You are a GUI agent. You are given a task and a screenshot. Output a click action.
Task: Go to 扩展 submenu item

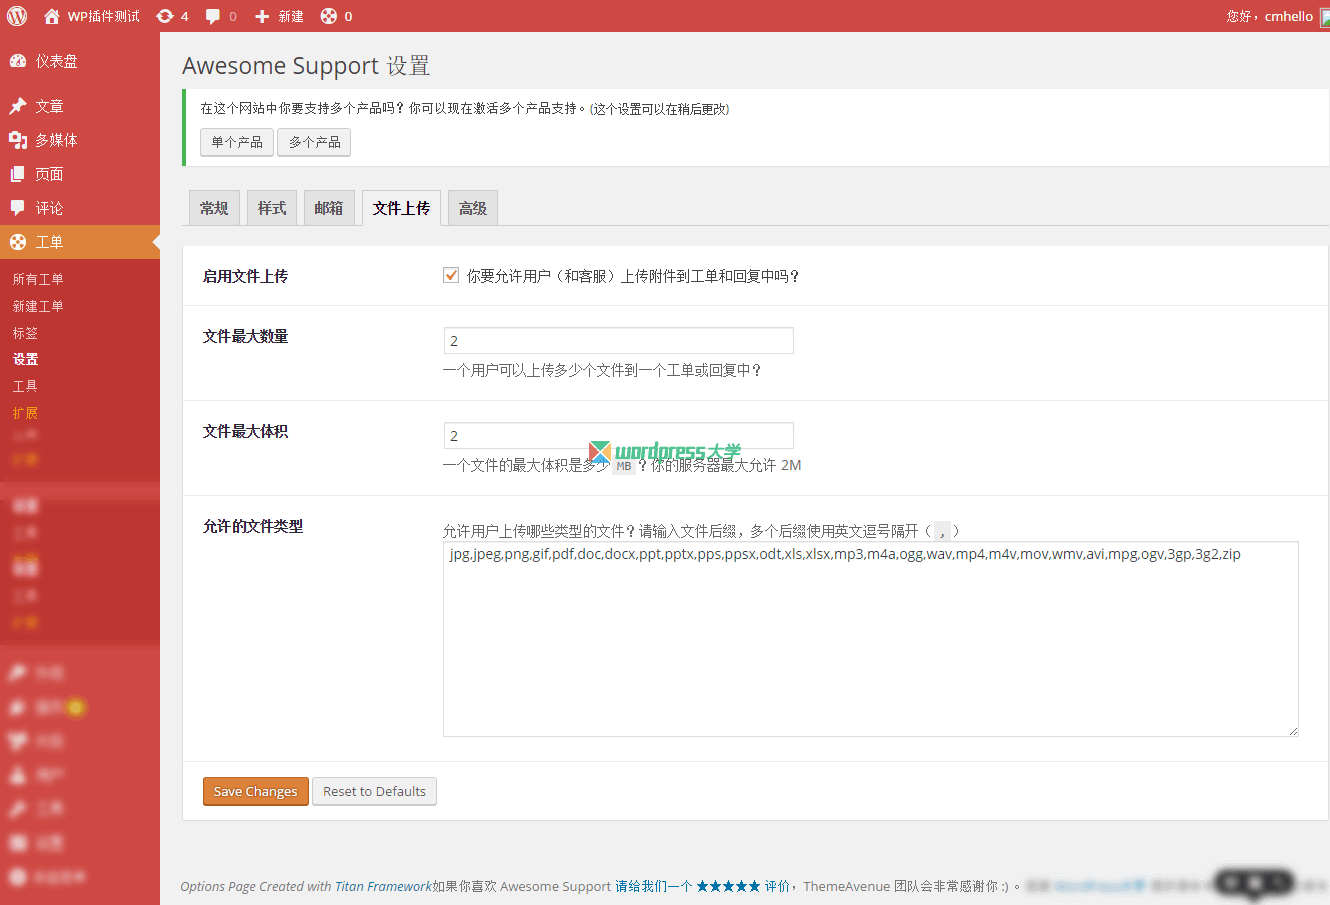click(x=25, y=413)
